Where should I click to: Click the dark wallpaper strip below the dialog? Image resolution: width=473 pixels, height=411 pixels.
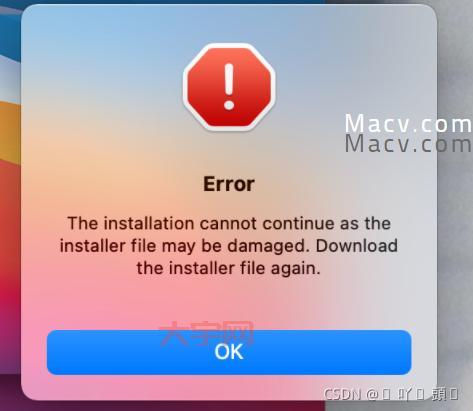[x=167, y=406]
